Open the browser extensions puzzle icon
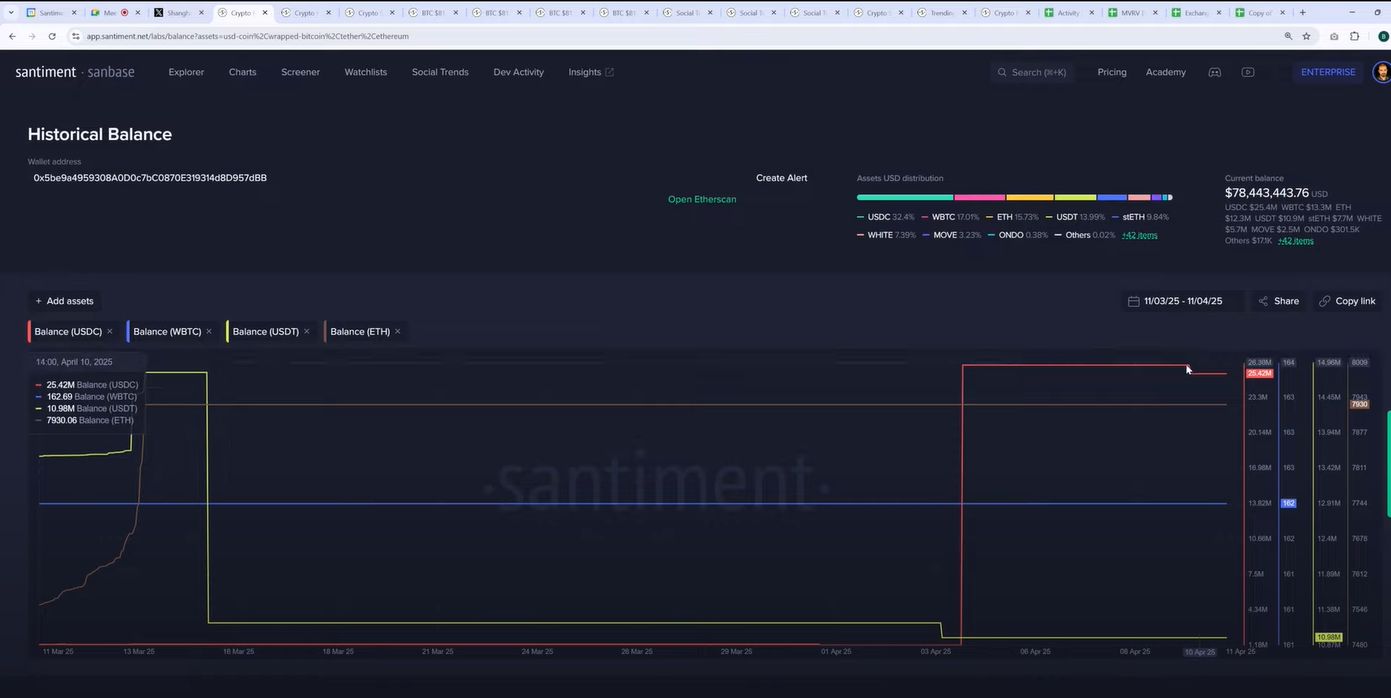 (1354, 36)
